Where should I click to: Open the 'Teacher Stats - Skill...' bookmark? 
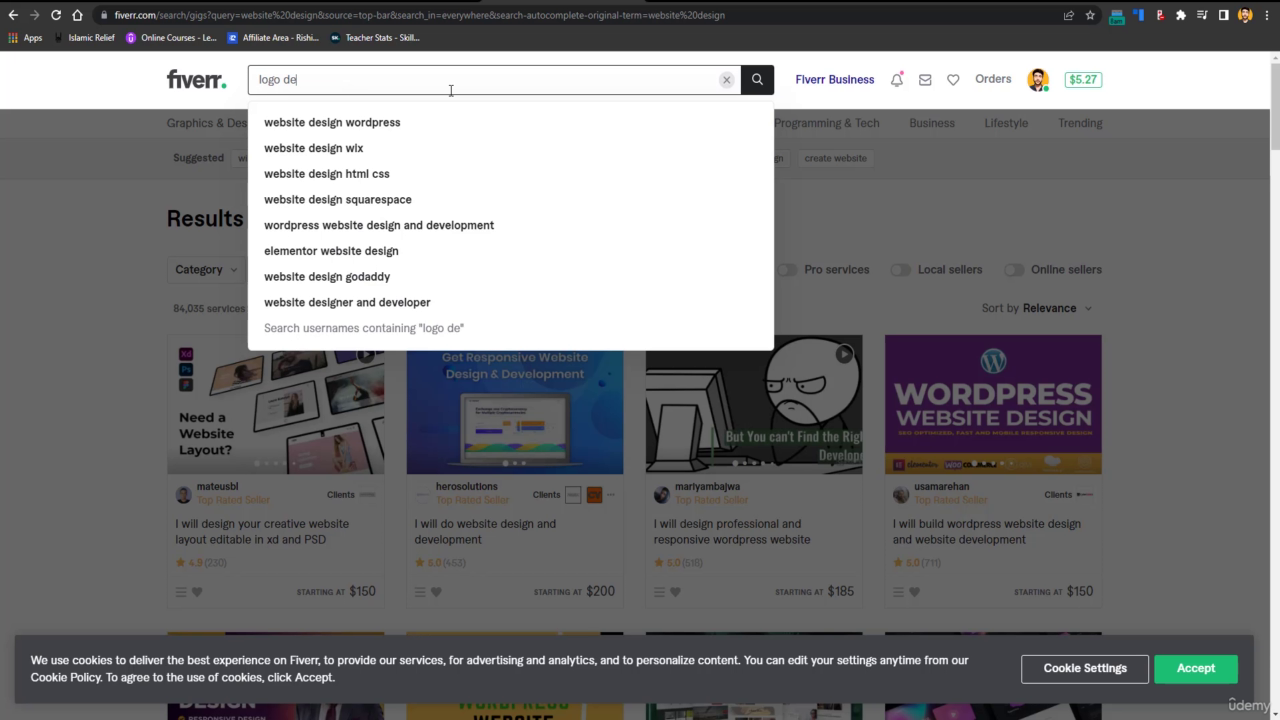375,38
